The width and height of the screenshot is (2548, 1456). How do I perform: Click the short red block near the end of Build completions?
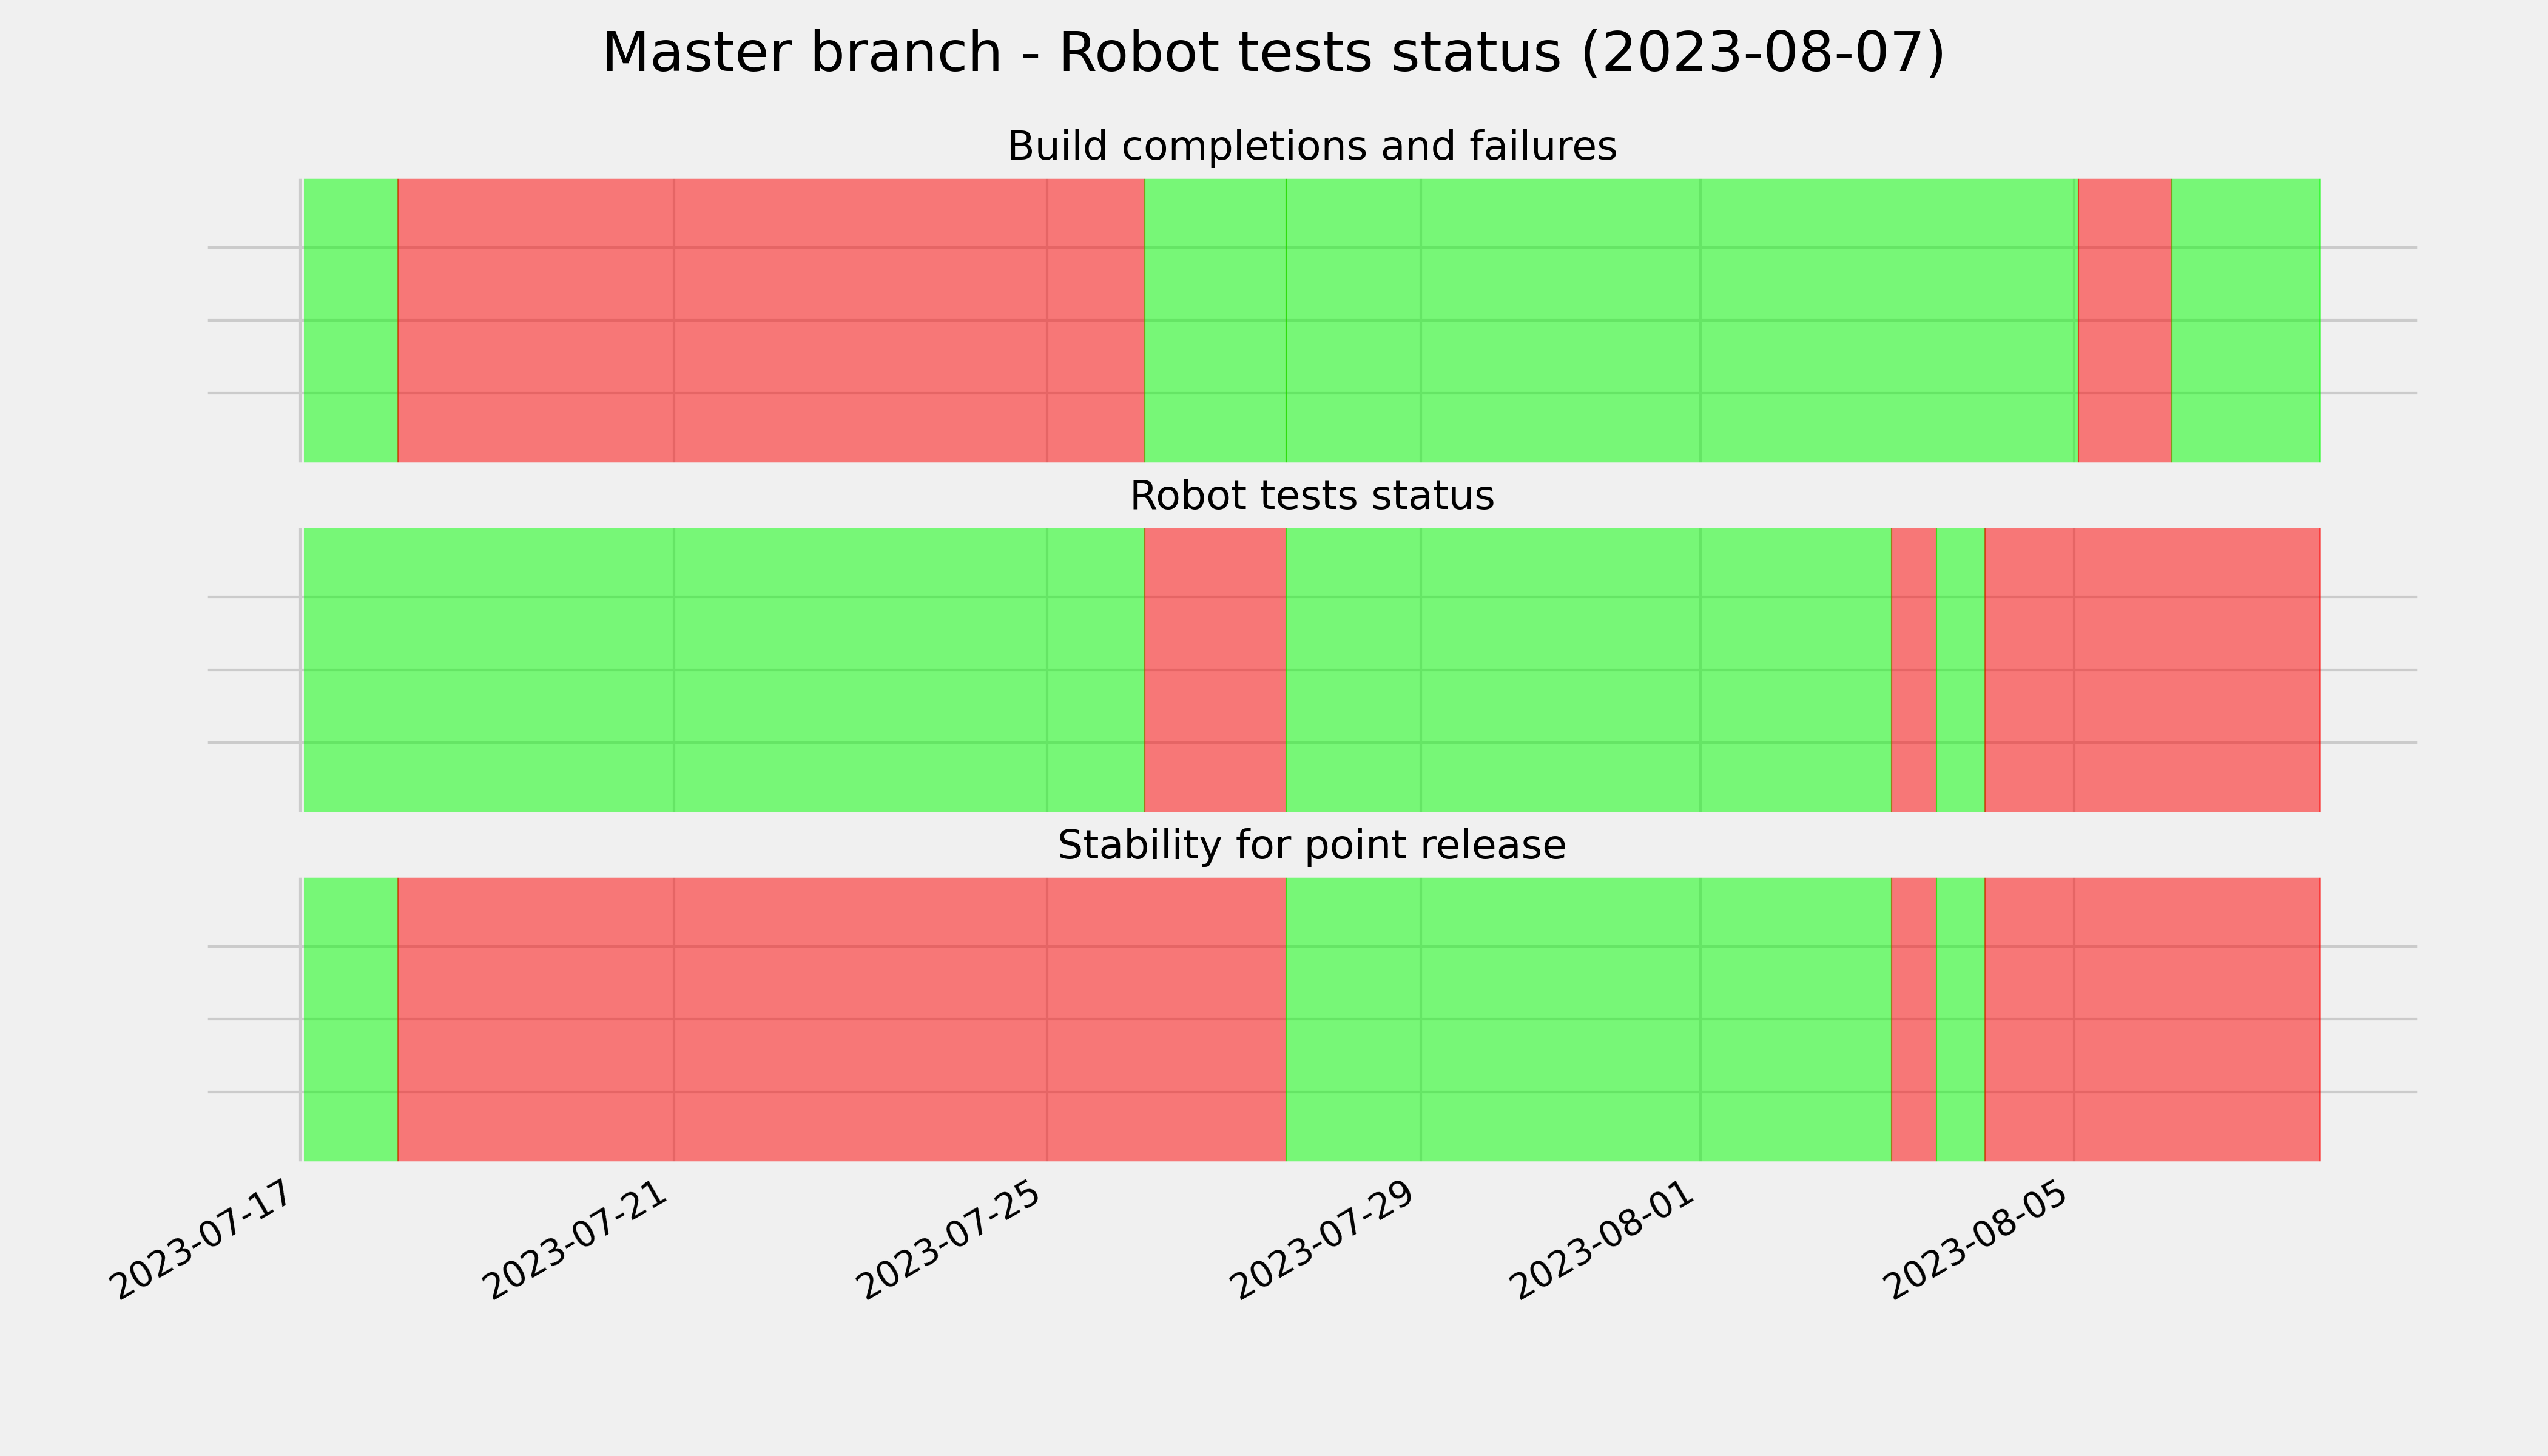pyautogui.click(x=2125, y=320)
